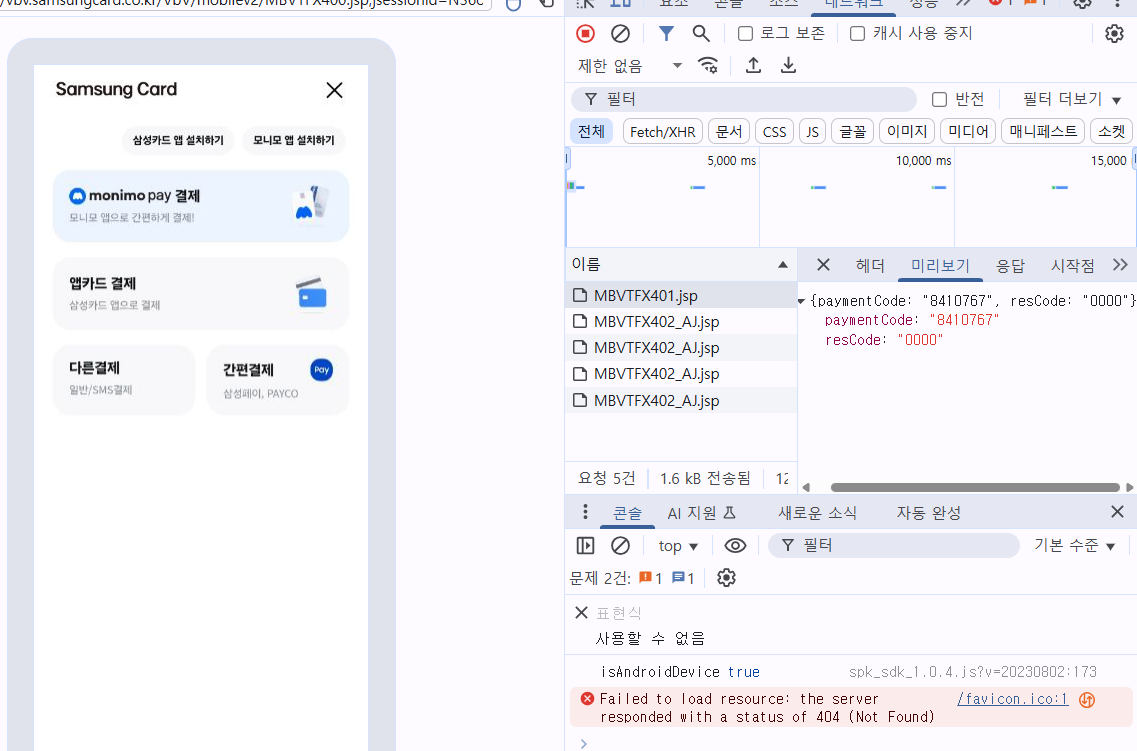Choose the 다른결제 payment option

[124, 379]
